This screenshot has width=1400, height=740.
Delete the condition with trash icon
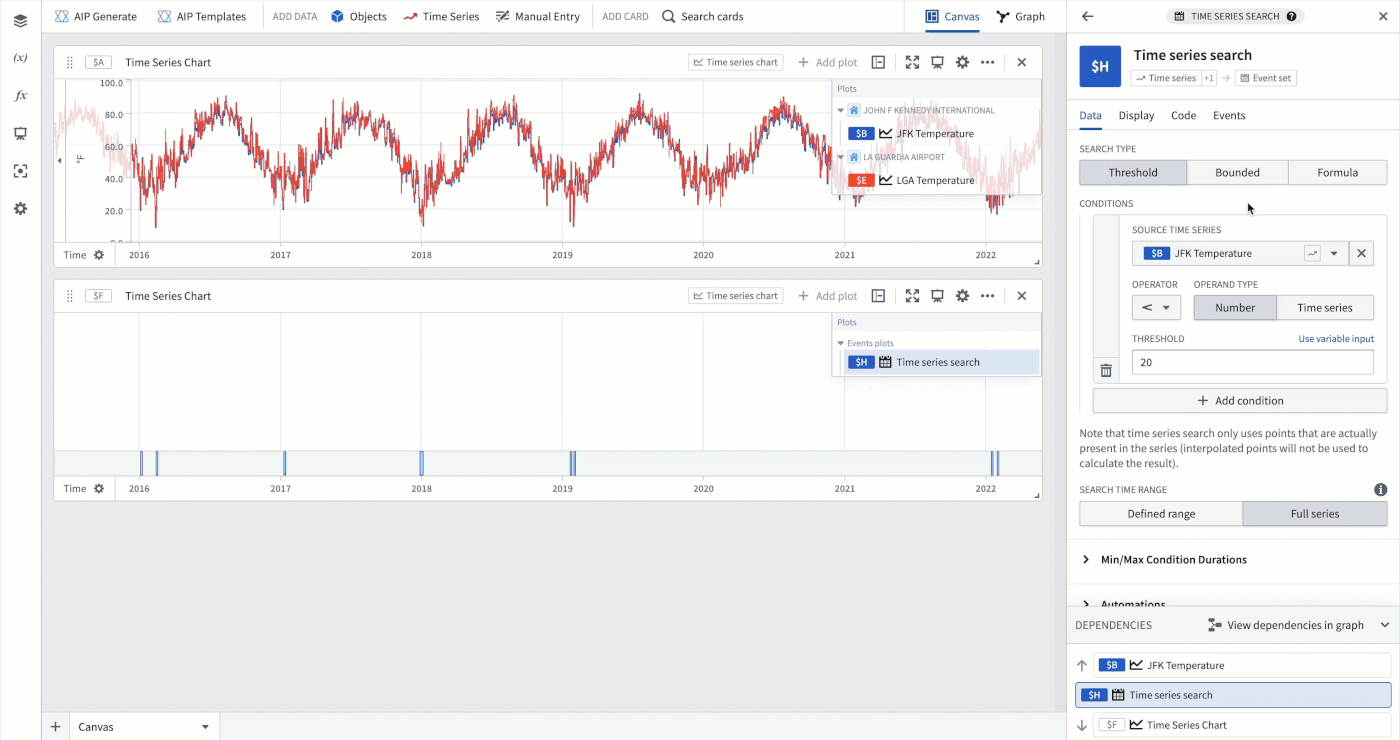tap(1106, 371)
